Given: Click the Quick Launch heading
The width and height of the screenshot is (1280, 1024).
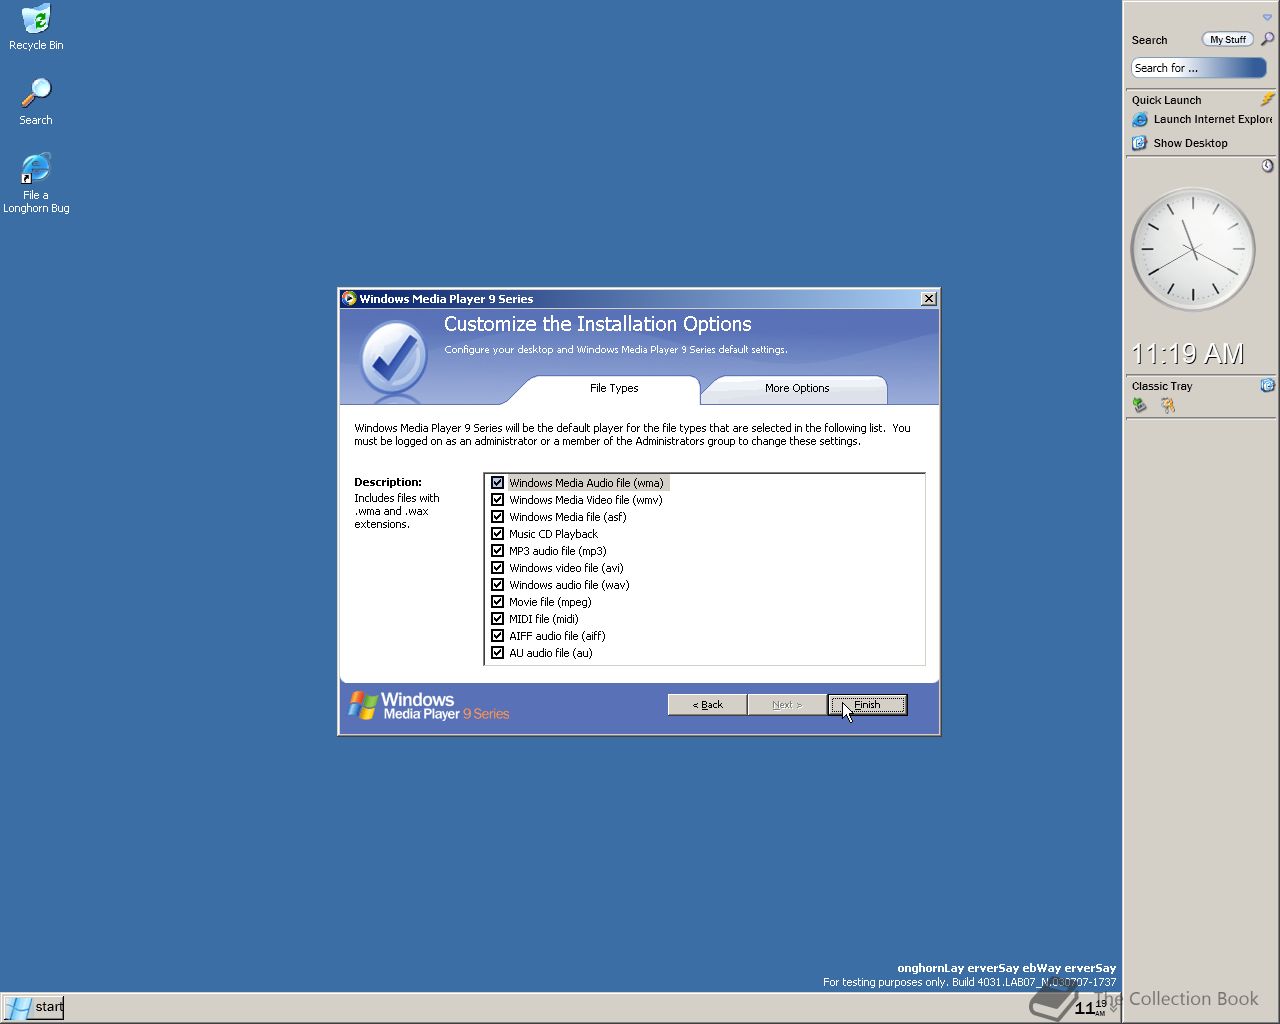Looking at the screenshot, I should tap(1166, 100).
